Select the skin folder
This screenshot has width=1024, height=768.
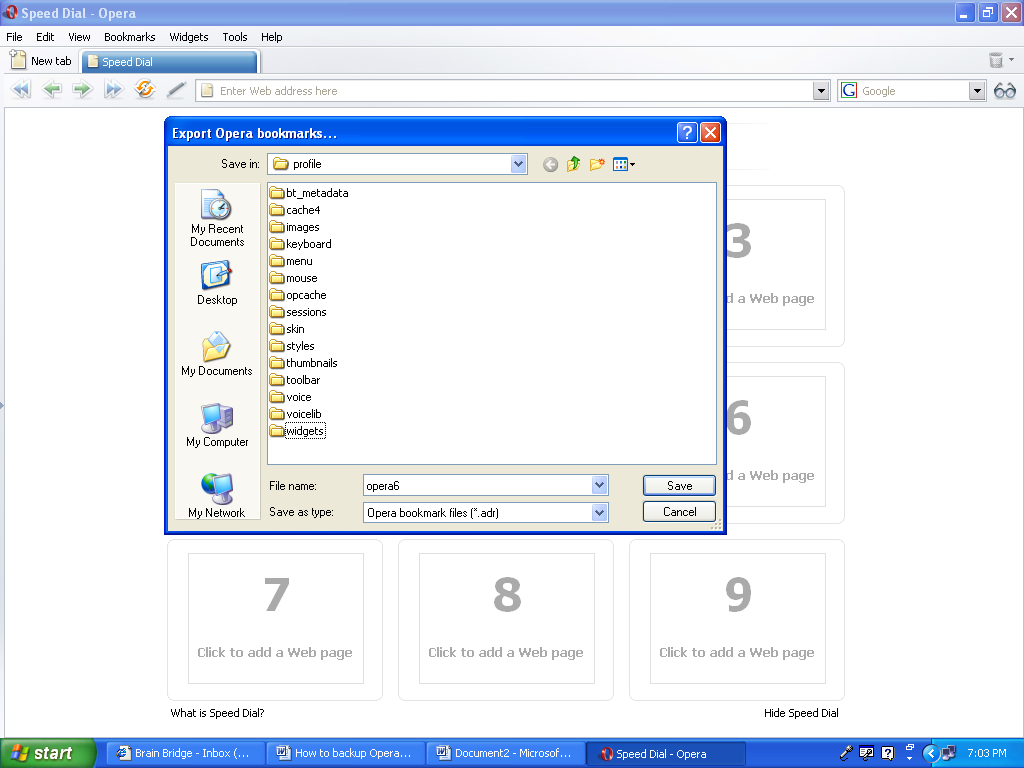click(x=287, y=328)
